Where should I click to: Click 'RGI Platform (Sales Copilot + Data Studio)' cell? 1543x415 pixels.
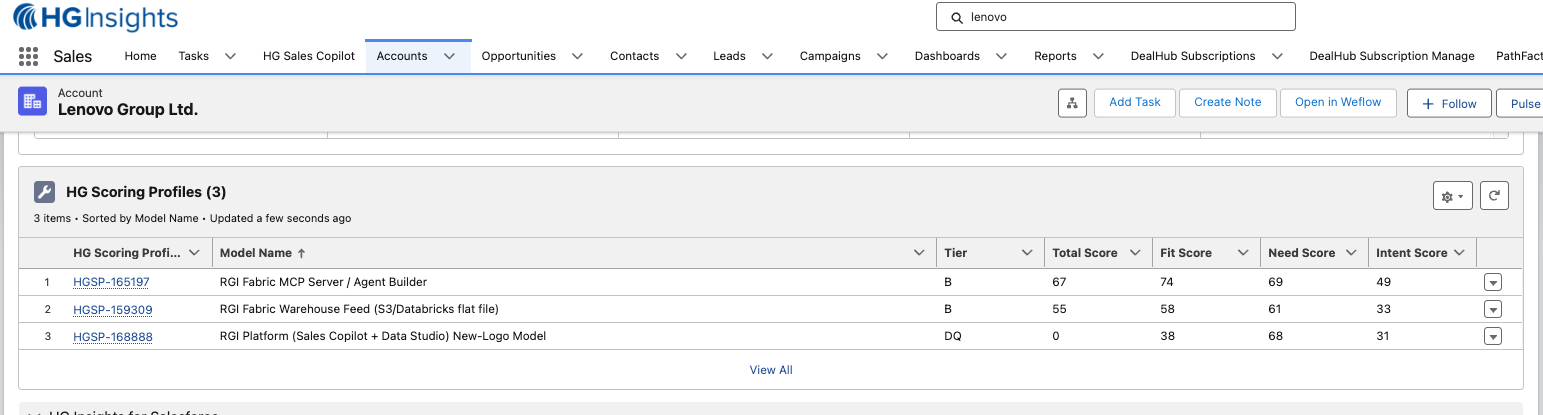(x=383, y=337)
